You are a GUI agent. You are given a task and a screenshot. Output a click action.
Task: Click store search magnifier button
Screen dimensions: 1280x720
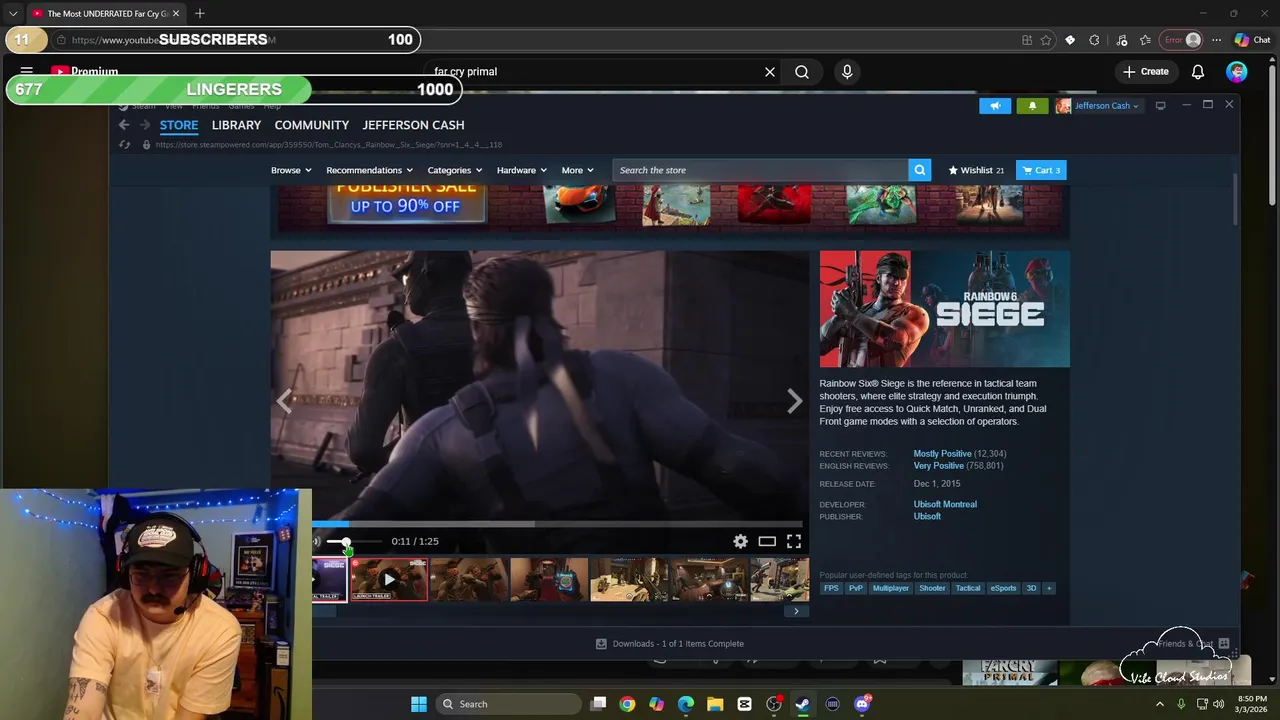coord(920,170)
